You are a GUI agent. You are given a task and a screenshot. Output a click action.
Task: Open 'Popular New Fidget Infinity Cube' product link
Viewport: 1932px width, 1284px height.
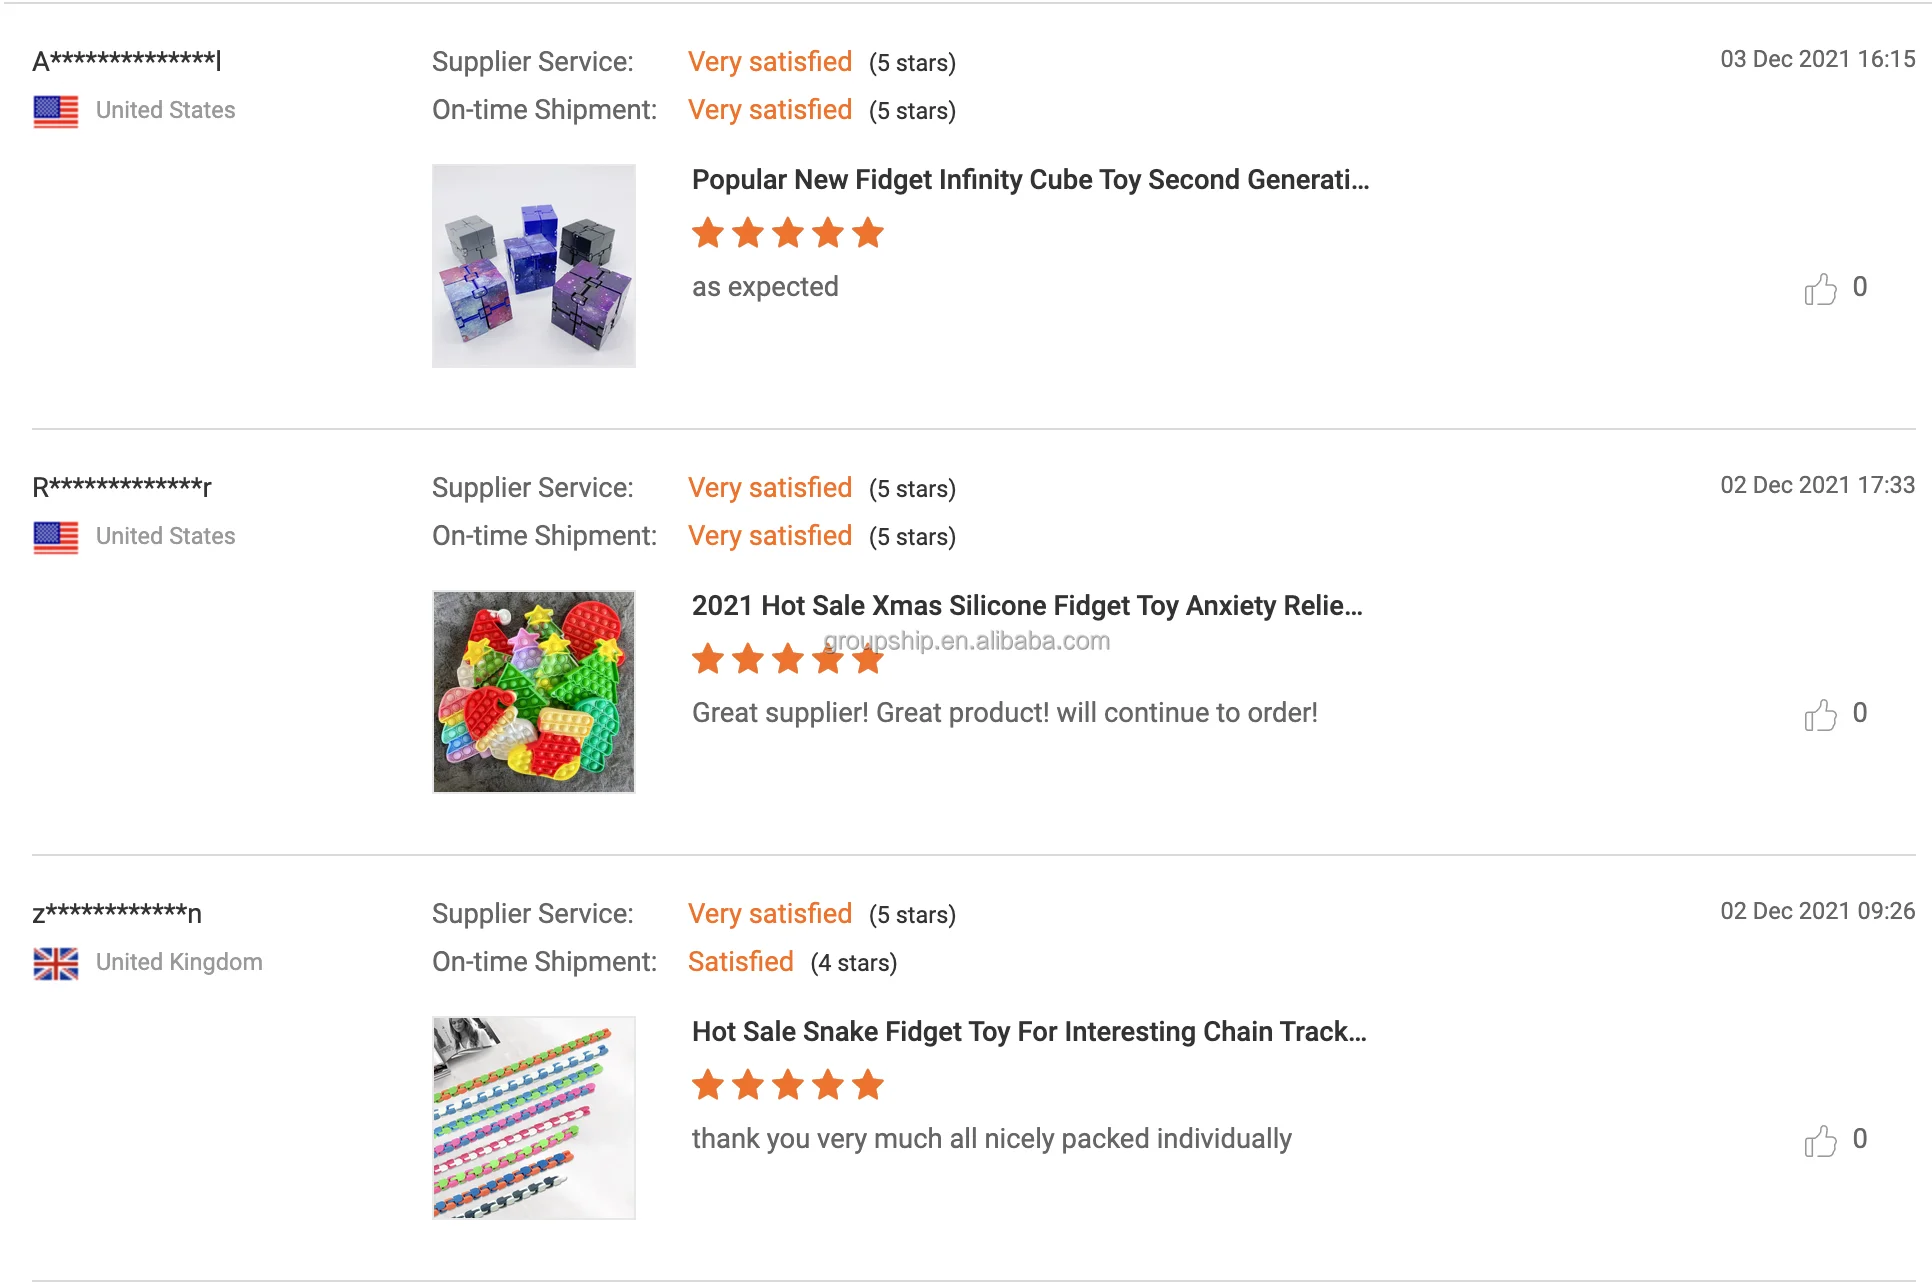coord(1030,180)
